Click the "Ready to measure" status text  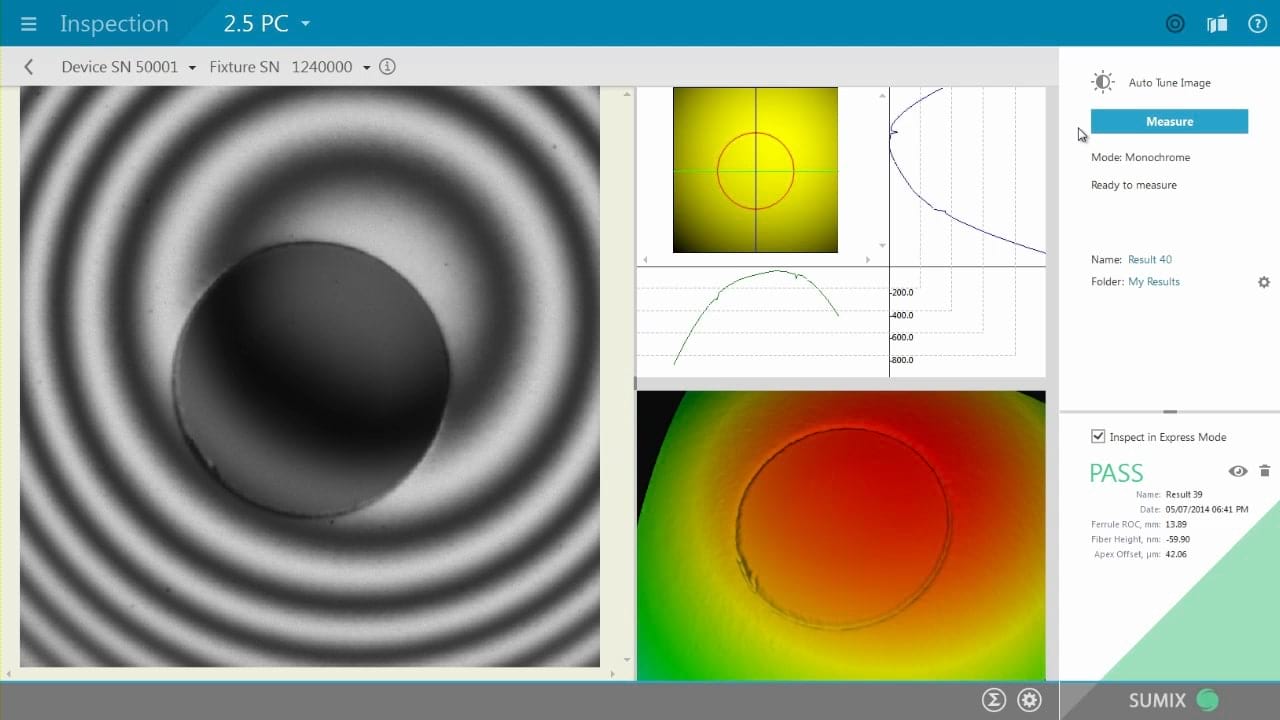click(1134, 185)
